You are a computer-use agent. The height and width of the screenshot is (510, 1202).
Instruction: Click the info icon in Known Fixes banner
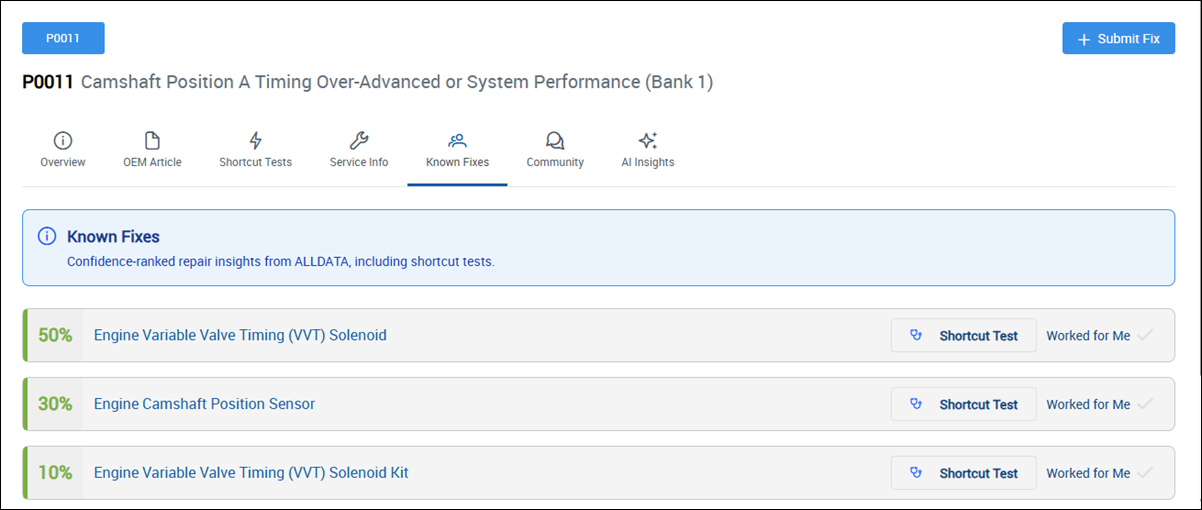pos(46,236)
